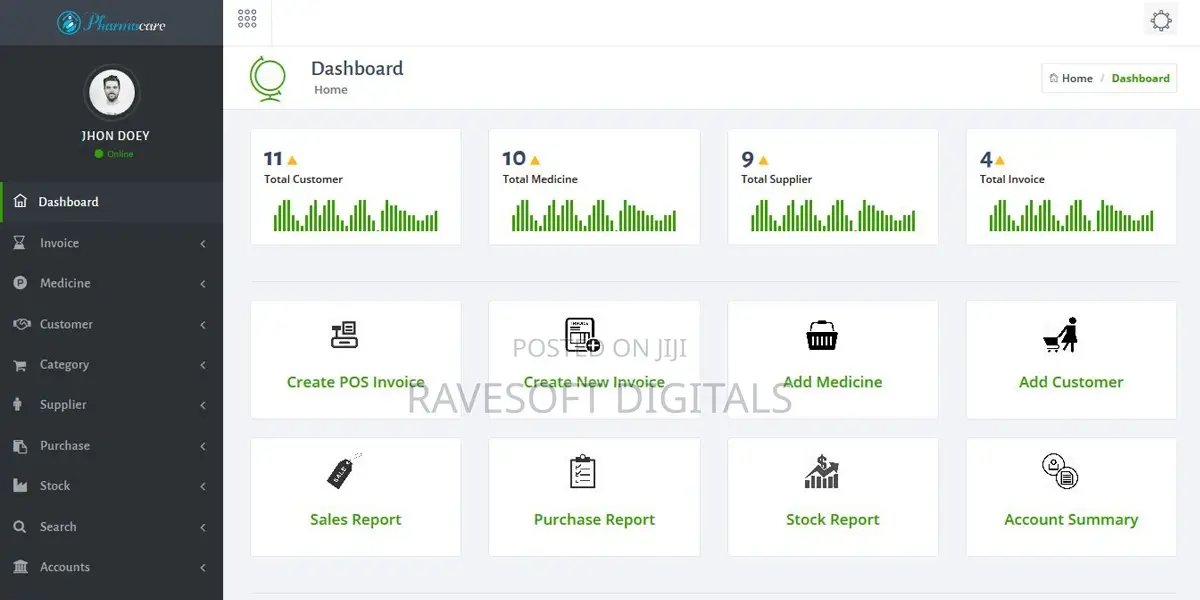Expand the Purchase menu chevron
The image size is (1200, 600).
[203, 446]
